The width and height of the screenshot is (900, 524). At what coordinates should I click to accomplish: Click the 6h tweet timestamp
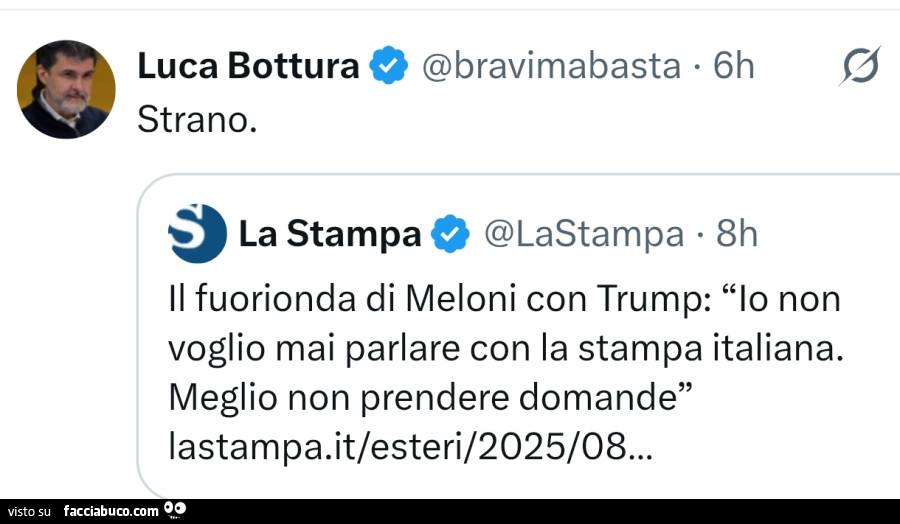[x=733, y=66]
